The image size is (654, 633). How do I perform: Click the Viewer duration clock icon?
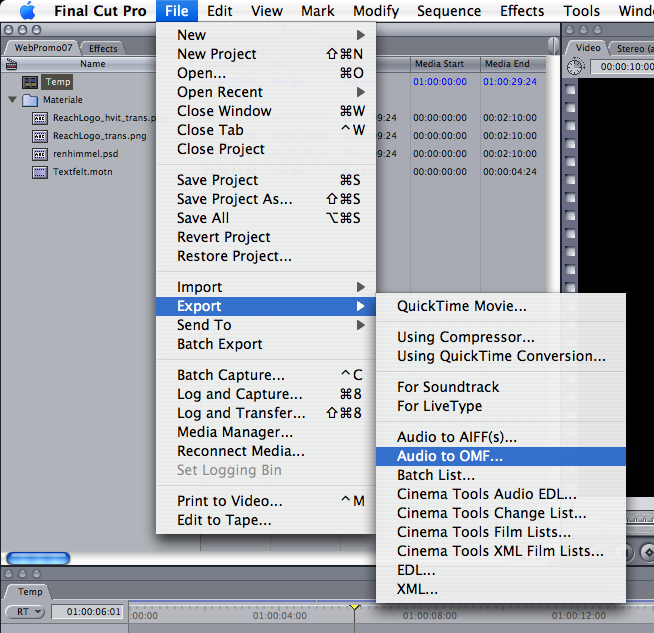coord(576,67)
